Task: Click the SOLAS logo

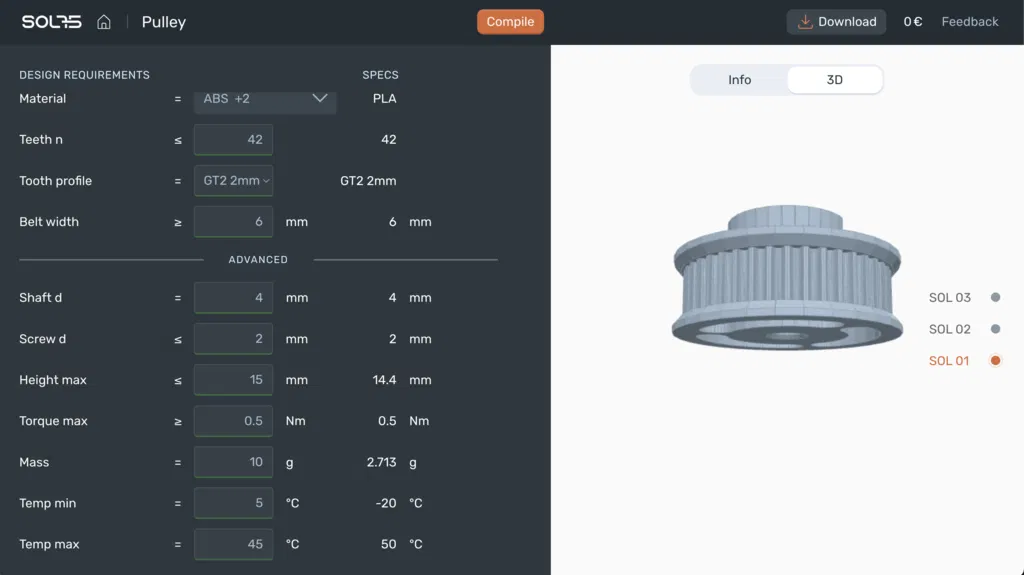Action: click(x=52, y=22)
